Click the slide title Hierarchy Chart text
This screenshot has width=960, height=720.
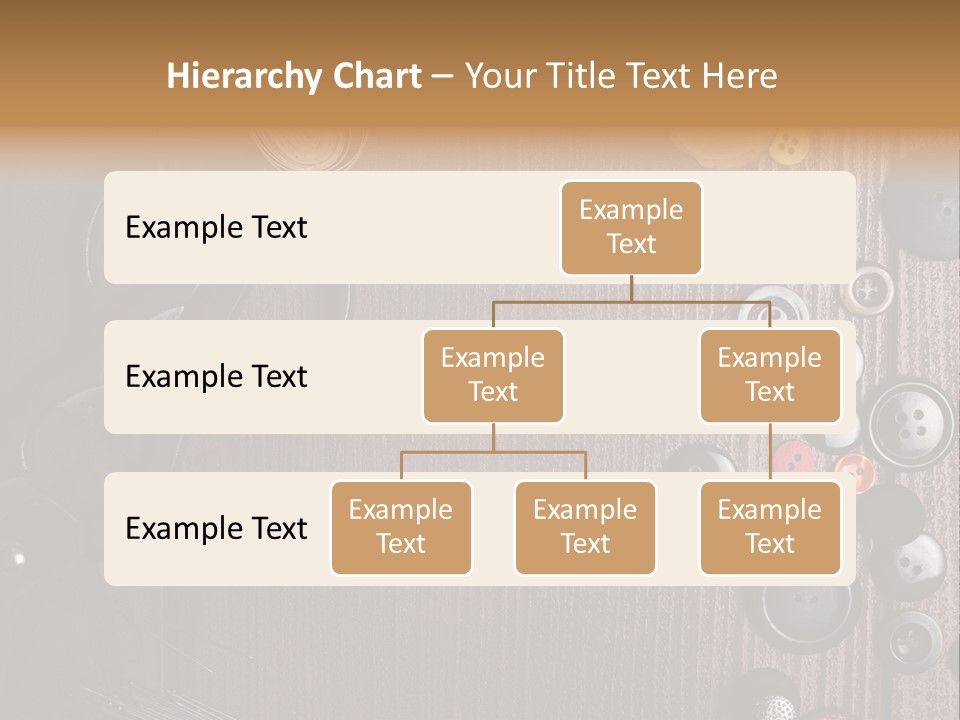click(294, 75)
